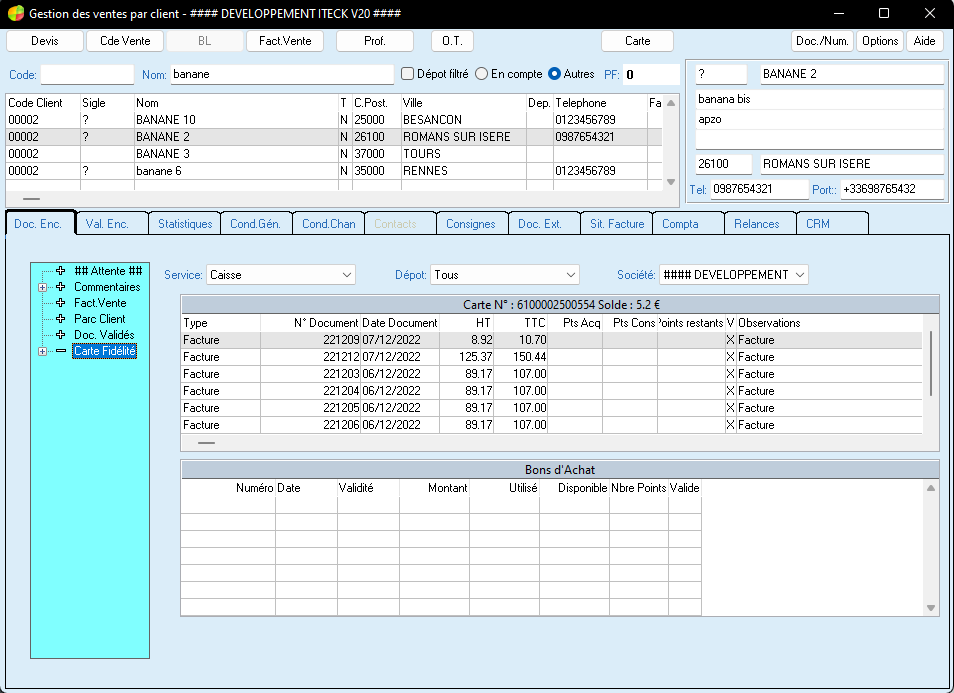Screen dimensions: 954x693
Task: Open the Société dropdown
Action: coord(734,275)
